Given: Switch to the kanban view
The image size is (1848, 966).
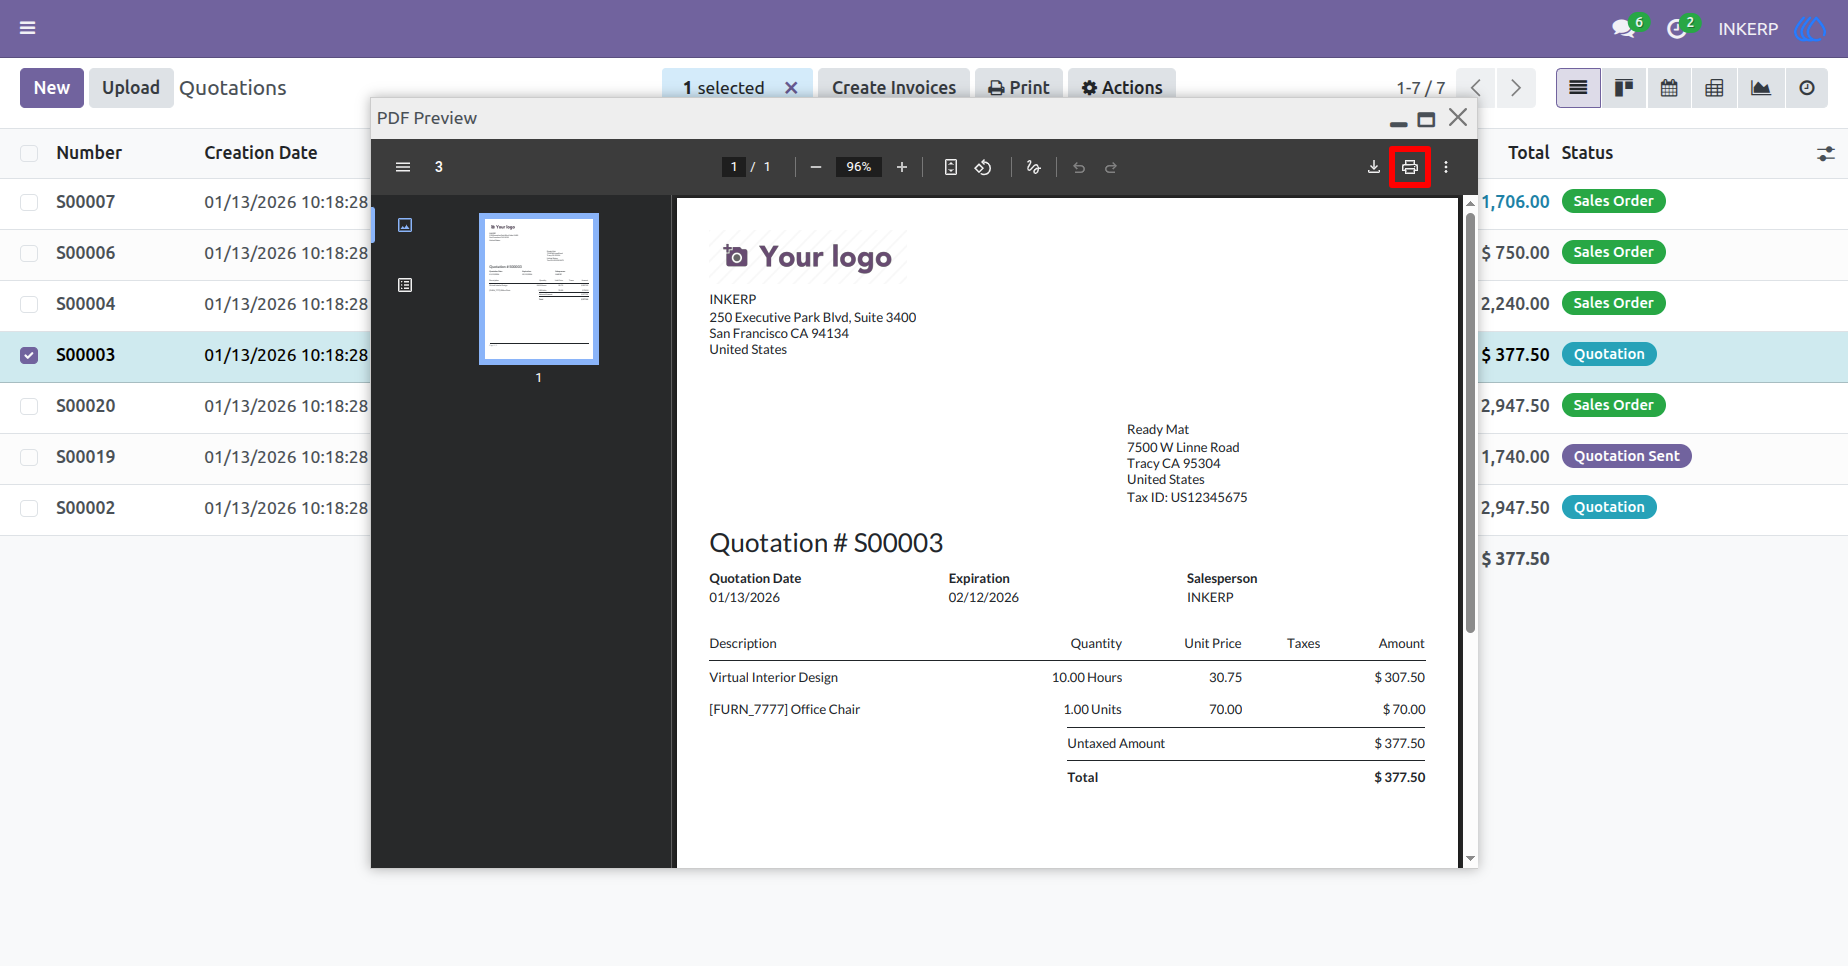Looking at the screenshot, I should coord(1624,88).
